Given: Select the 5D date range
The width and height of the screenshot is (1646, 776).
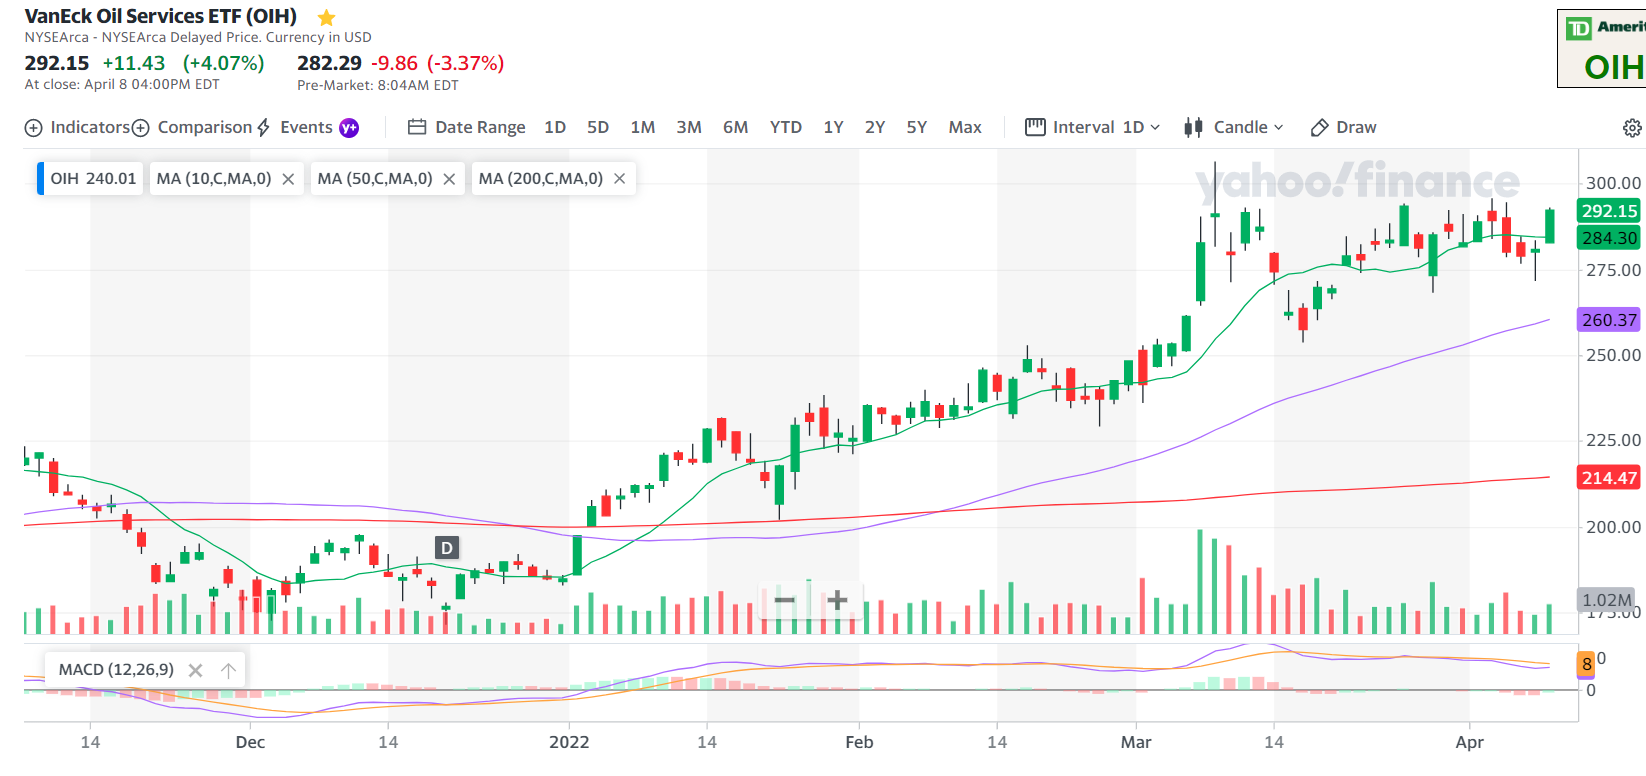Looking at the screenshot, I should point(598,127).
